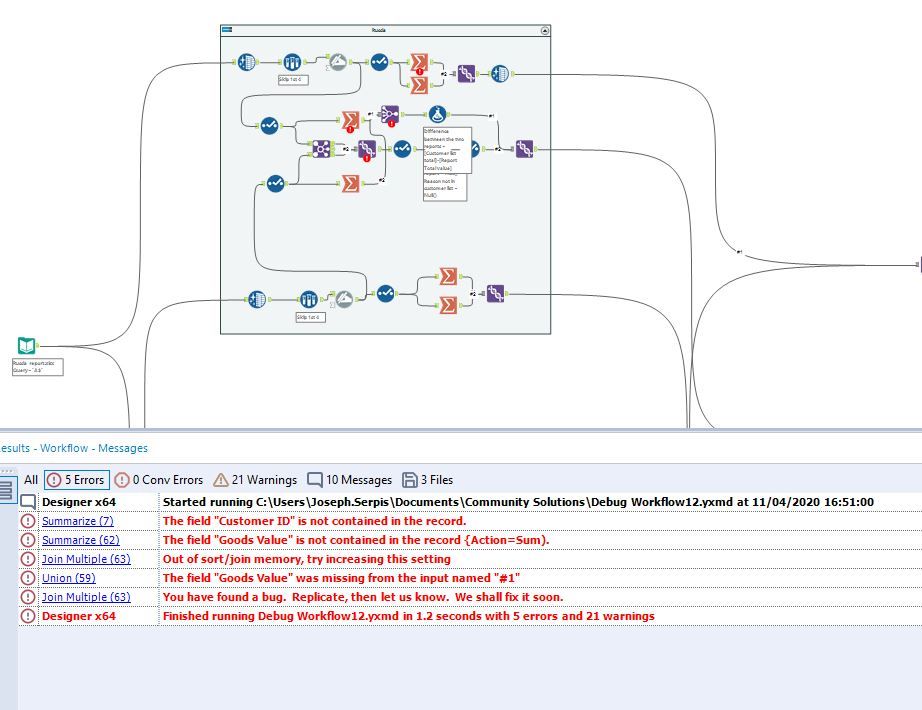Open the Summarize (7) error link

(78, 521)
